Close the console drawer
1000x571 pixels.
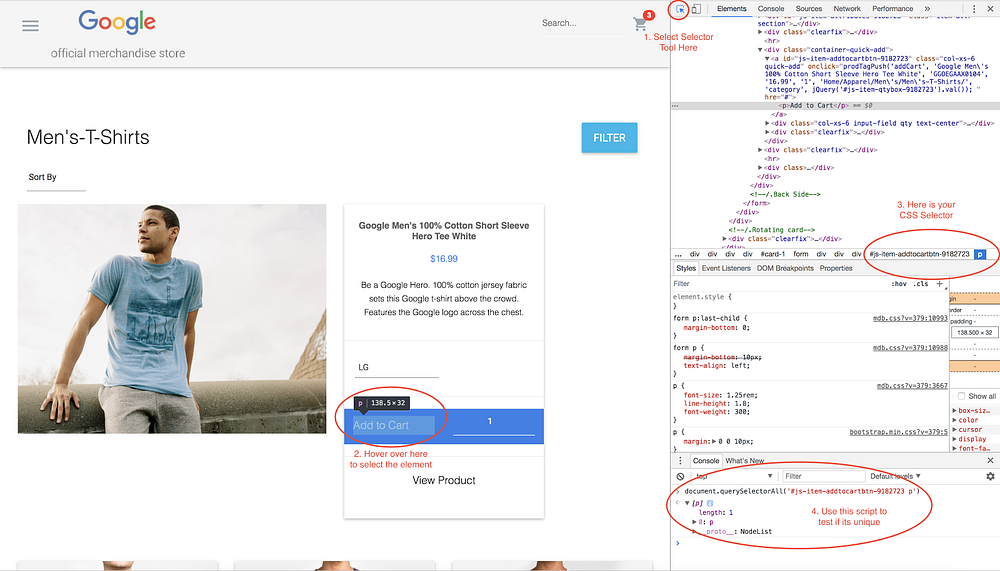point(990,461)
